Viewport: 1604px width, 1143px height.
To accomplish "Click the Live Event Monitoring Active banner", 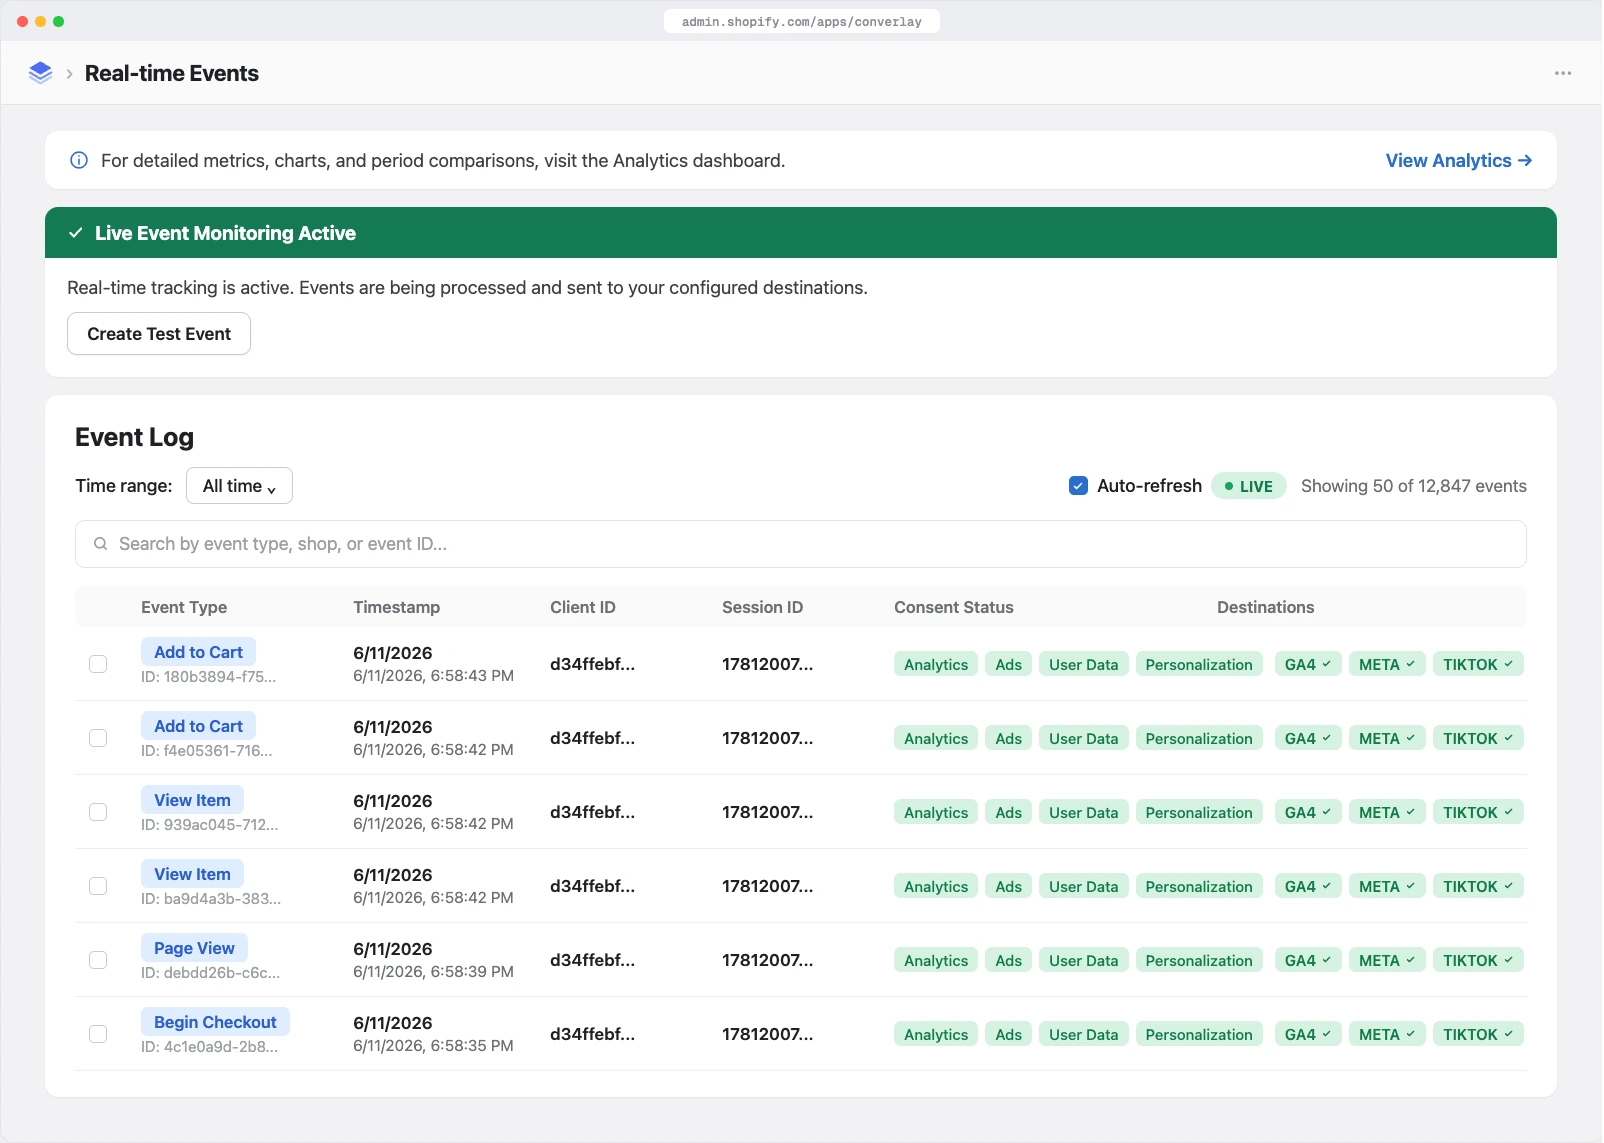I will (801, 233).
